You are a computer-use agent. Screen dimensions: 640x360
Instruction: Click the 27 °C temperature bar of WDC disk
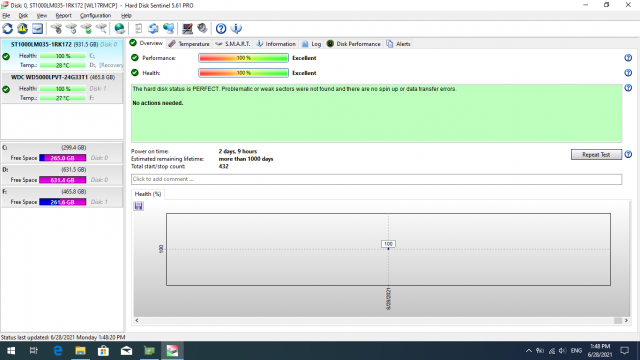point(63,98)
